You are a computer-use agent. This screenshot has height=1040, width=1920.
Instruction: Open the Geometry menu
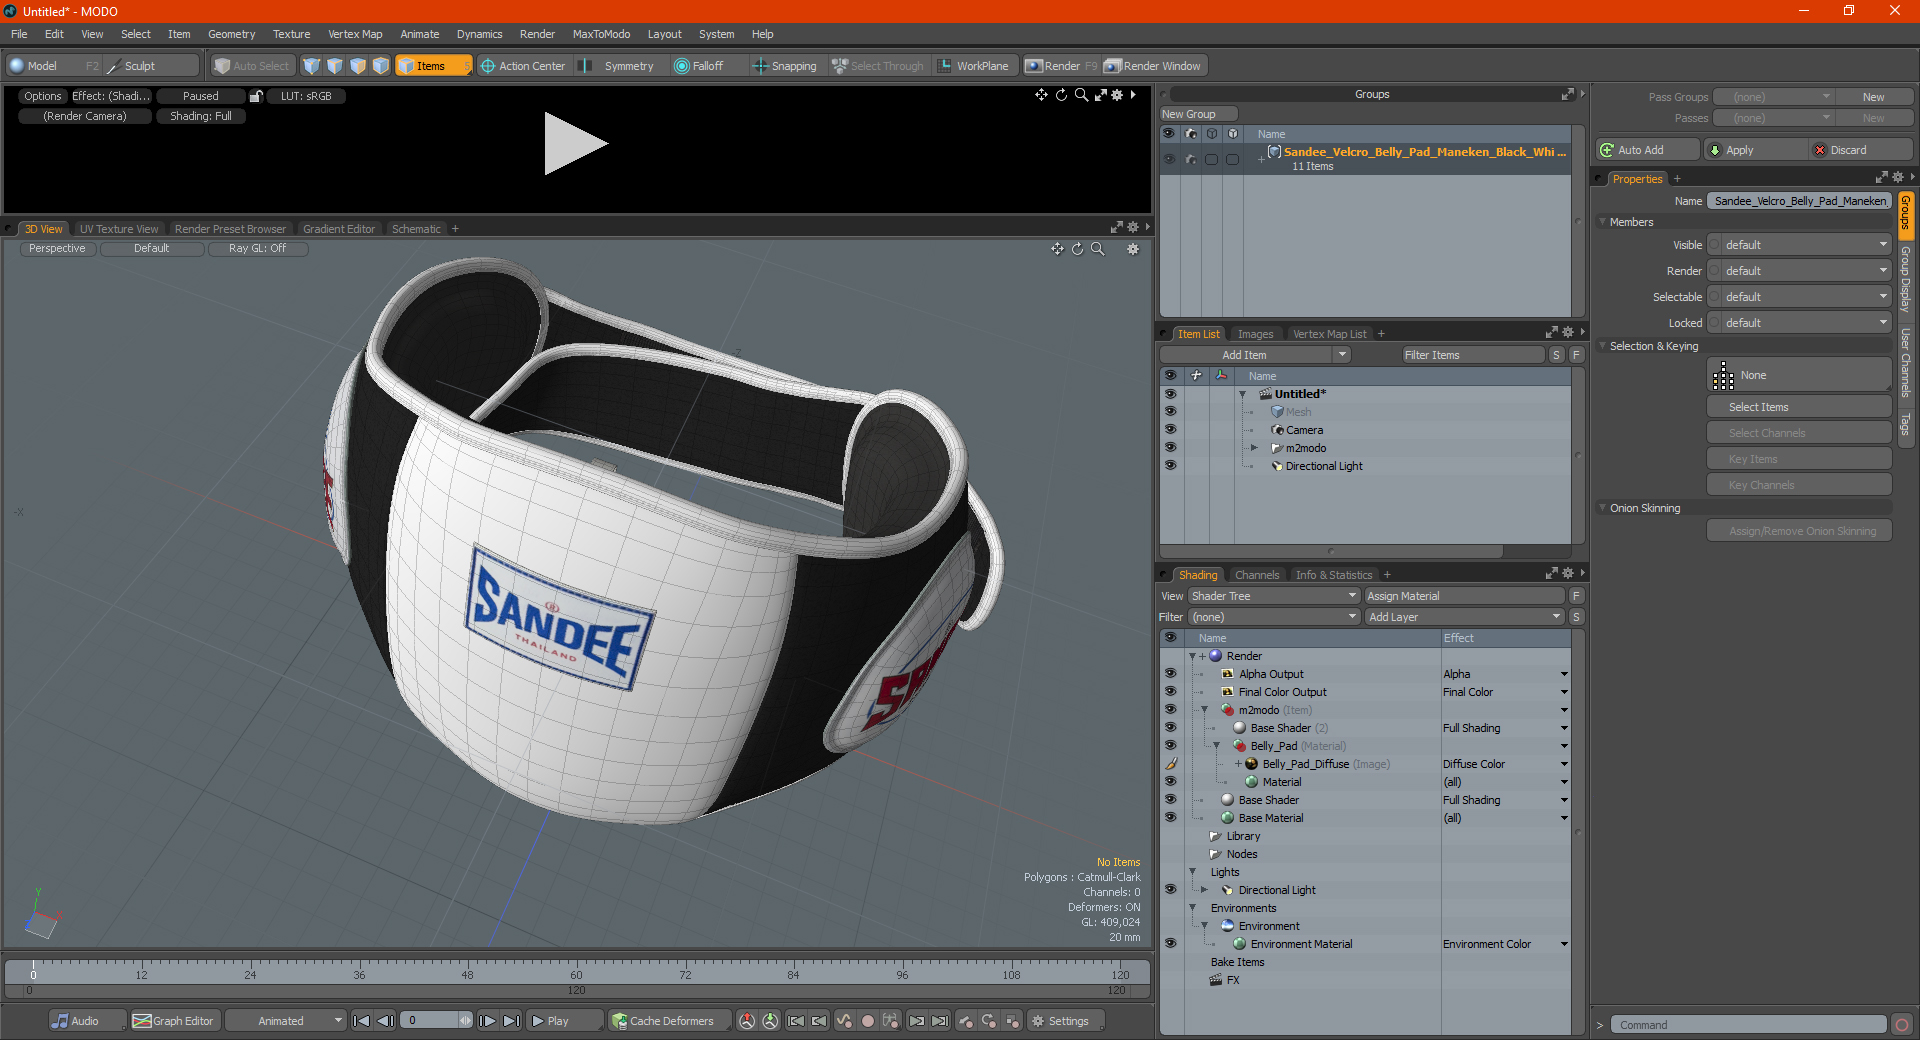click(x=231, y=34)
